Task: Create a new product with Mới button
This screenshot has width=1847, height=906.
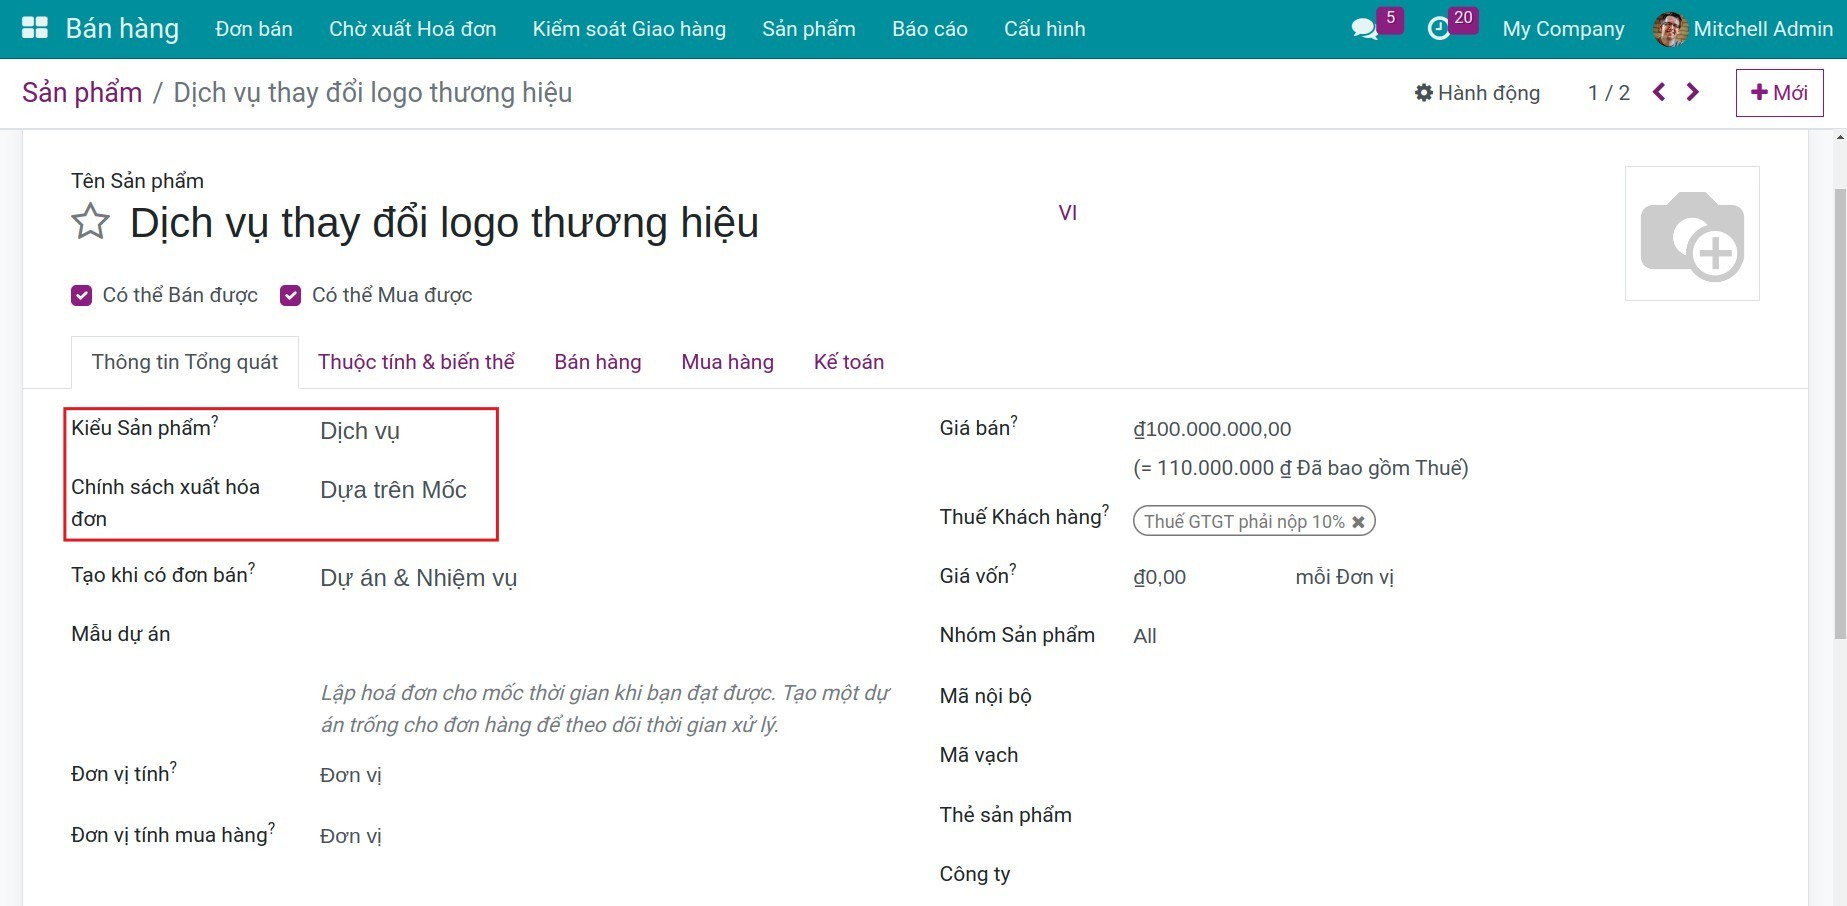Action: tap(1779, 92)
